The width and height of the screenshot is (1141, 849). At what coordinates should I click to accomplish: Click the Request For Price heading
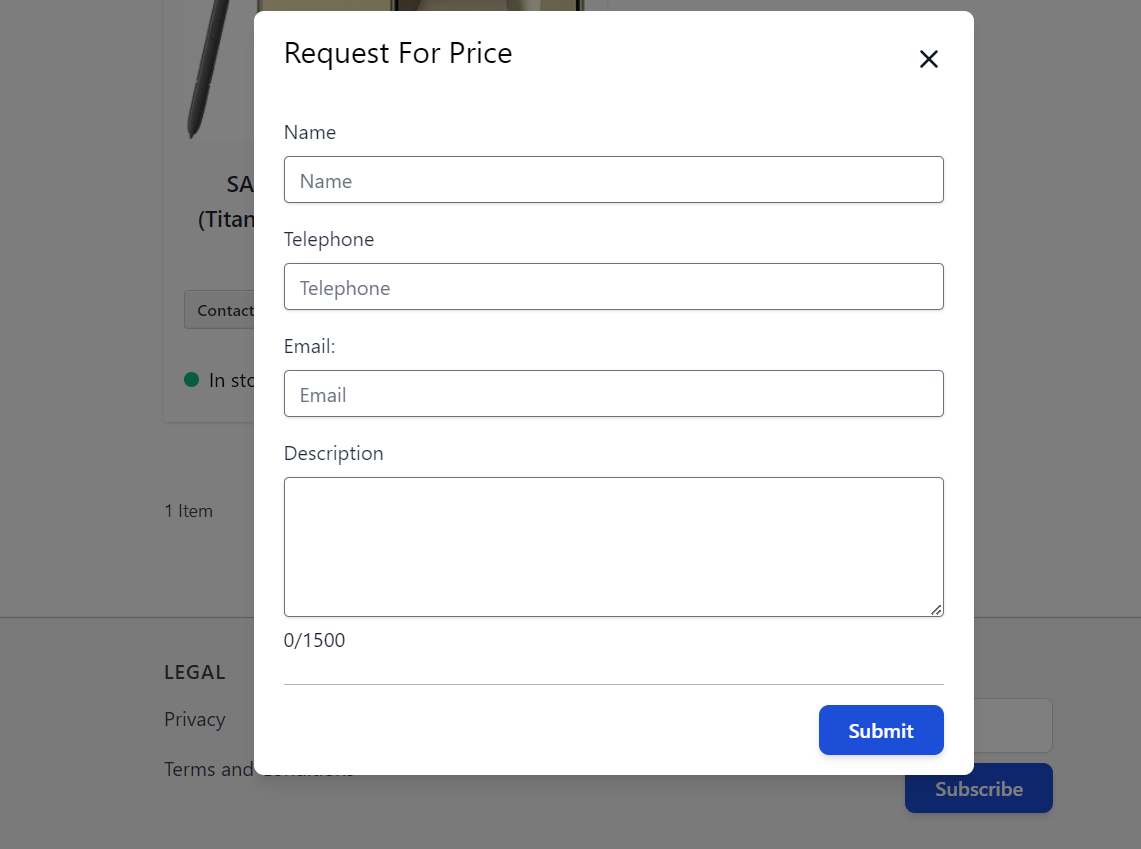398,53
